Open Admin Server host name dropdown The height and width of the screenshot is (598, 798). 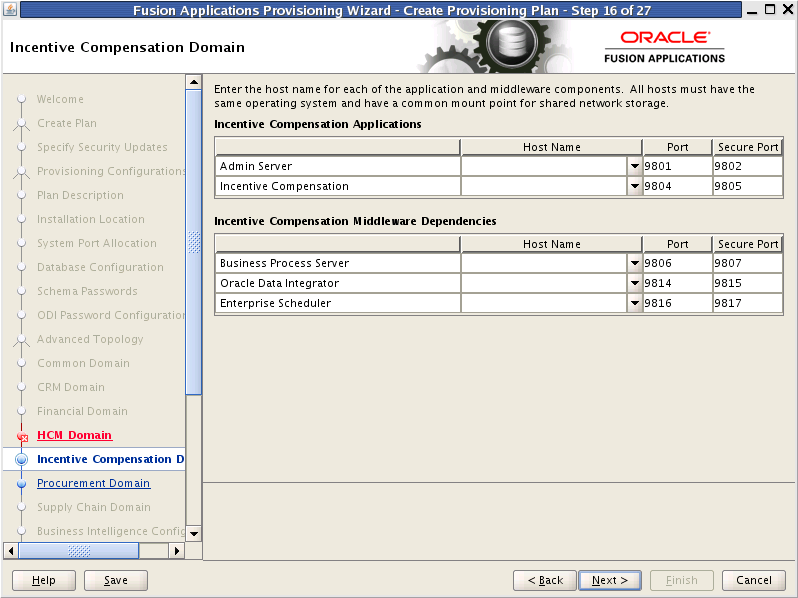tap(635, 166)
